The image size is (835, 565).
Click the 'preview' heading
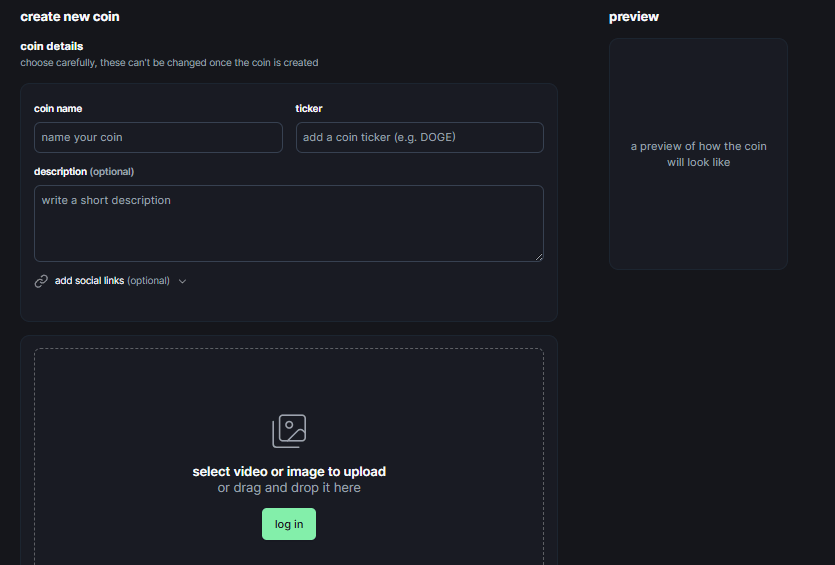coord(633,17)
